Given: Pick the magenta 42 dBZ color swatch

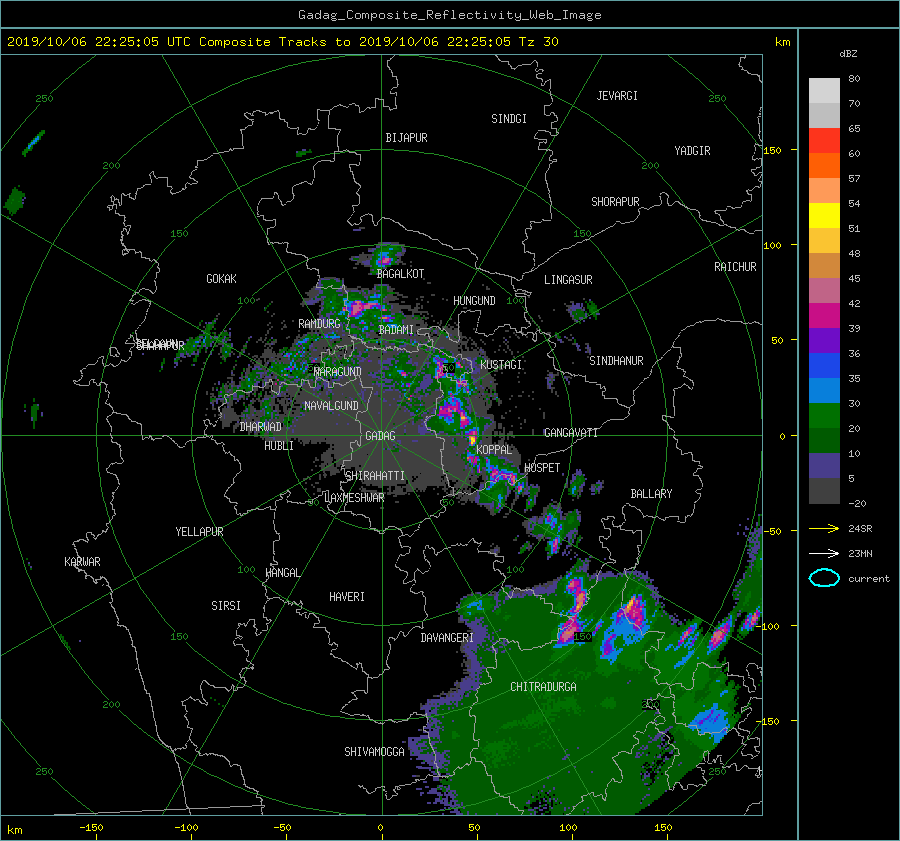Looking at the screenshot, I should (824, 315).
